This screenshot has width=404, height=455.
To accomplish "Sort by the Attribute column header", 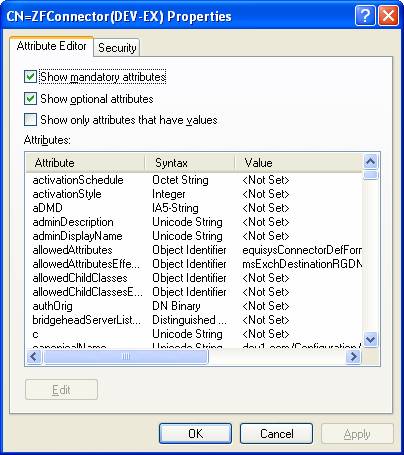I will pos(85,163).
